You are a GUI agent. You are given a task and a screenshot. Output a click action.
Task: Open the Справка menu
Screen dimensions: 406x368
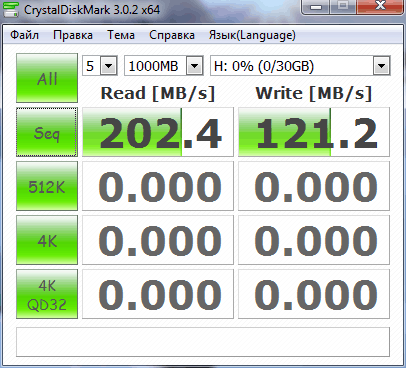point(172,35)
